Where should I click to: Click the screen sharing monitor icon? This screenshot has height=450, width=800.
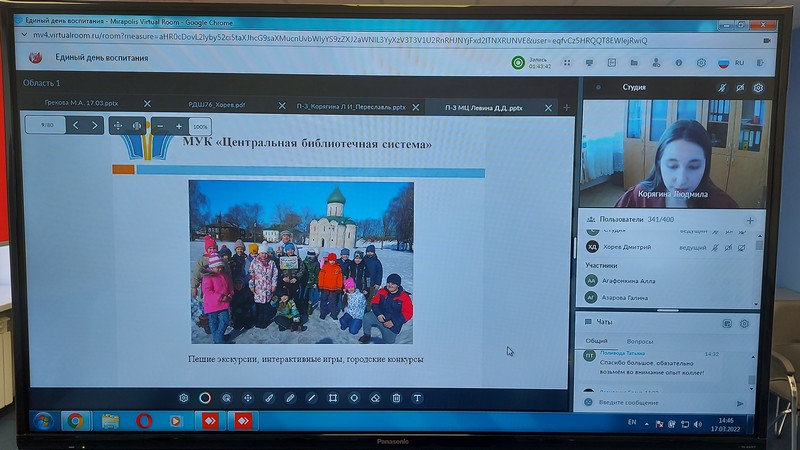click(x=589, y=63)
